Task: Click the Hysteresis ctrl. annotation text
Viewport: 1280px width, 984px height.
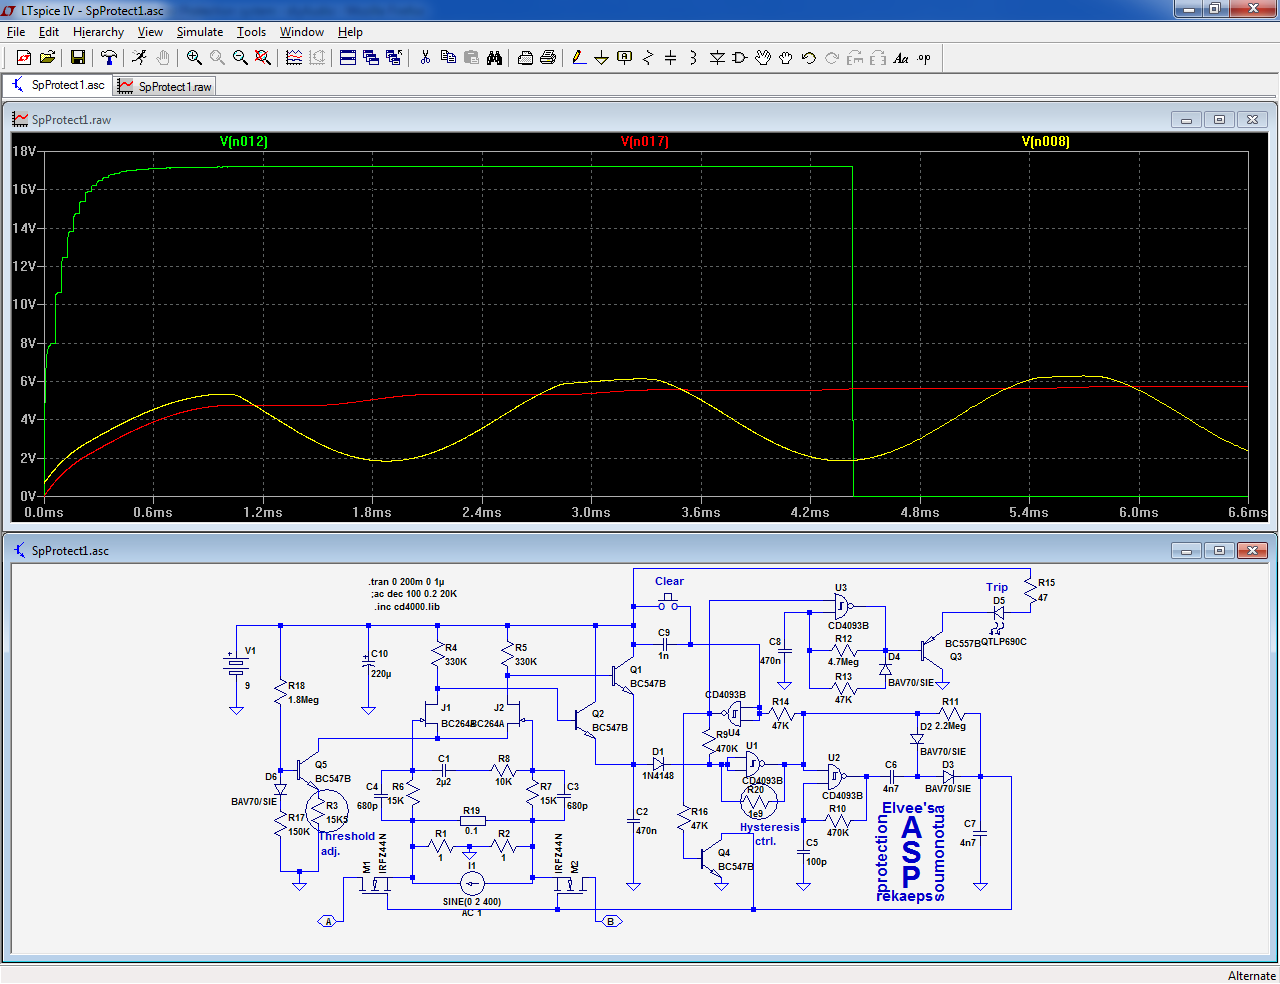Action: point(769,834)
